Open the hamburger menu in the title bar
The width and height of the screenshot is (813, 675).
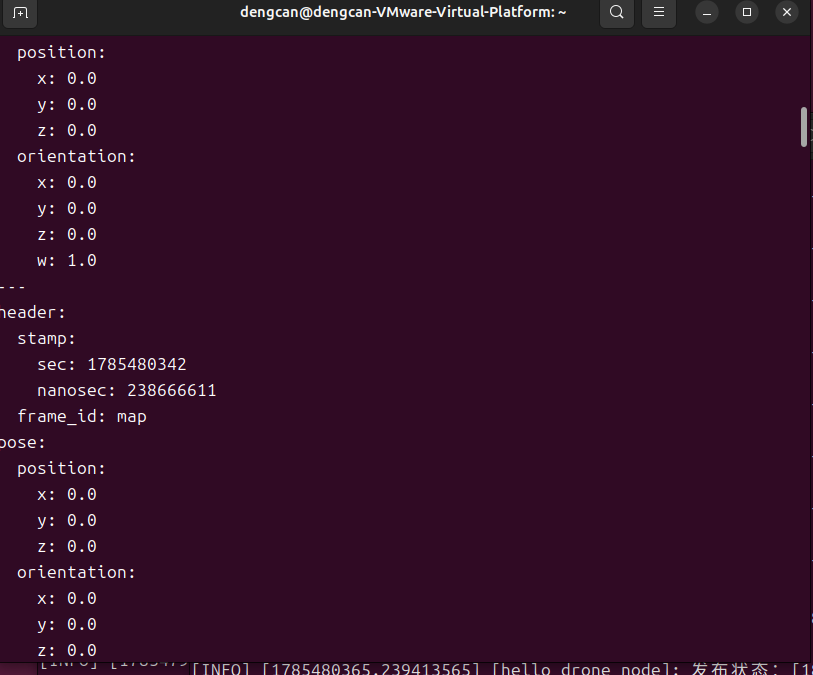pos(658,12)
